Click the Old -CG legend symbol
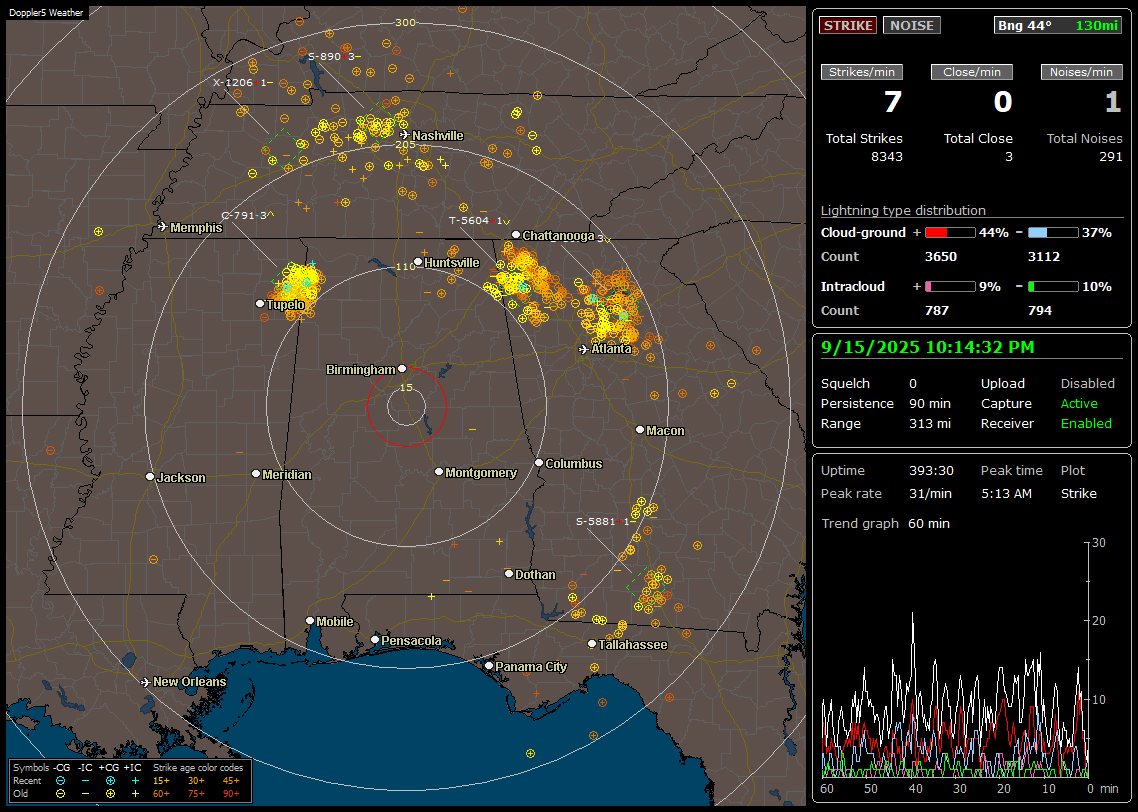The height and width of the screenshot is (812, 1138). (x=60, y=794)
